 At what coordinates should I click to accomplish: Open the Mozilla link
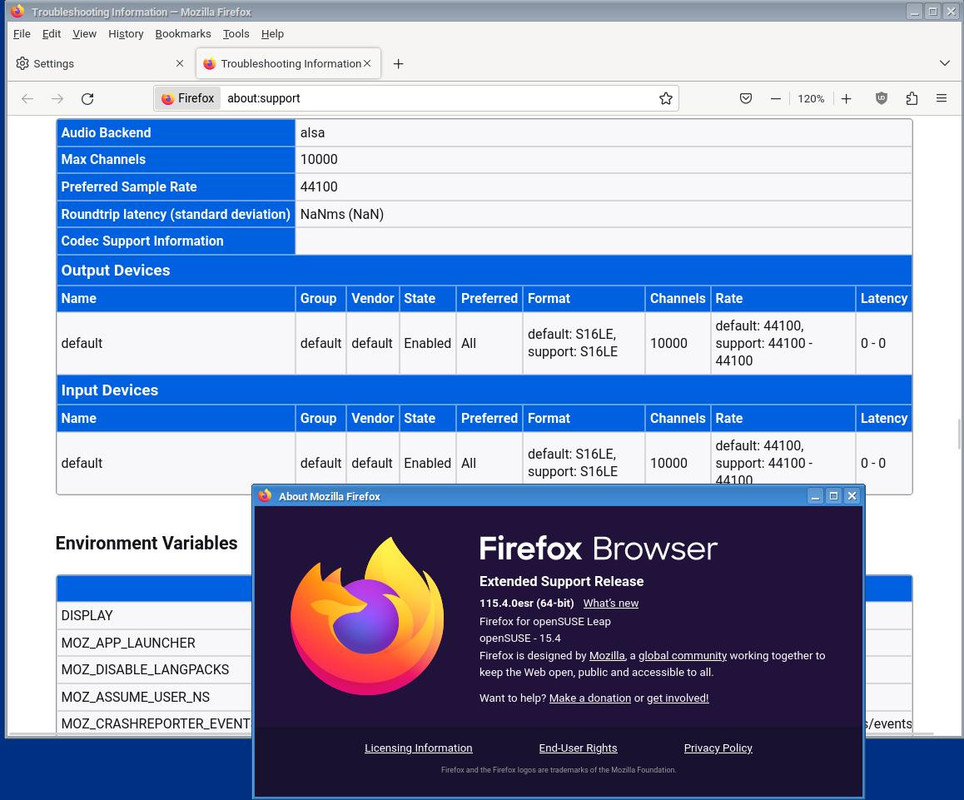607,655
